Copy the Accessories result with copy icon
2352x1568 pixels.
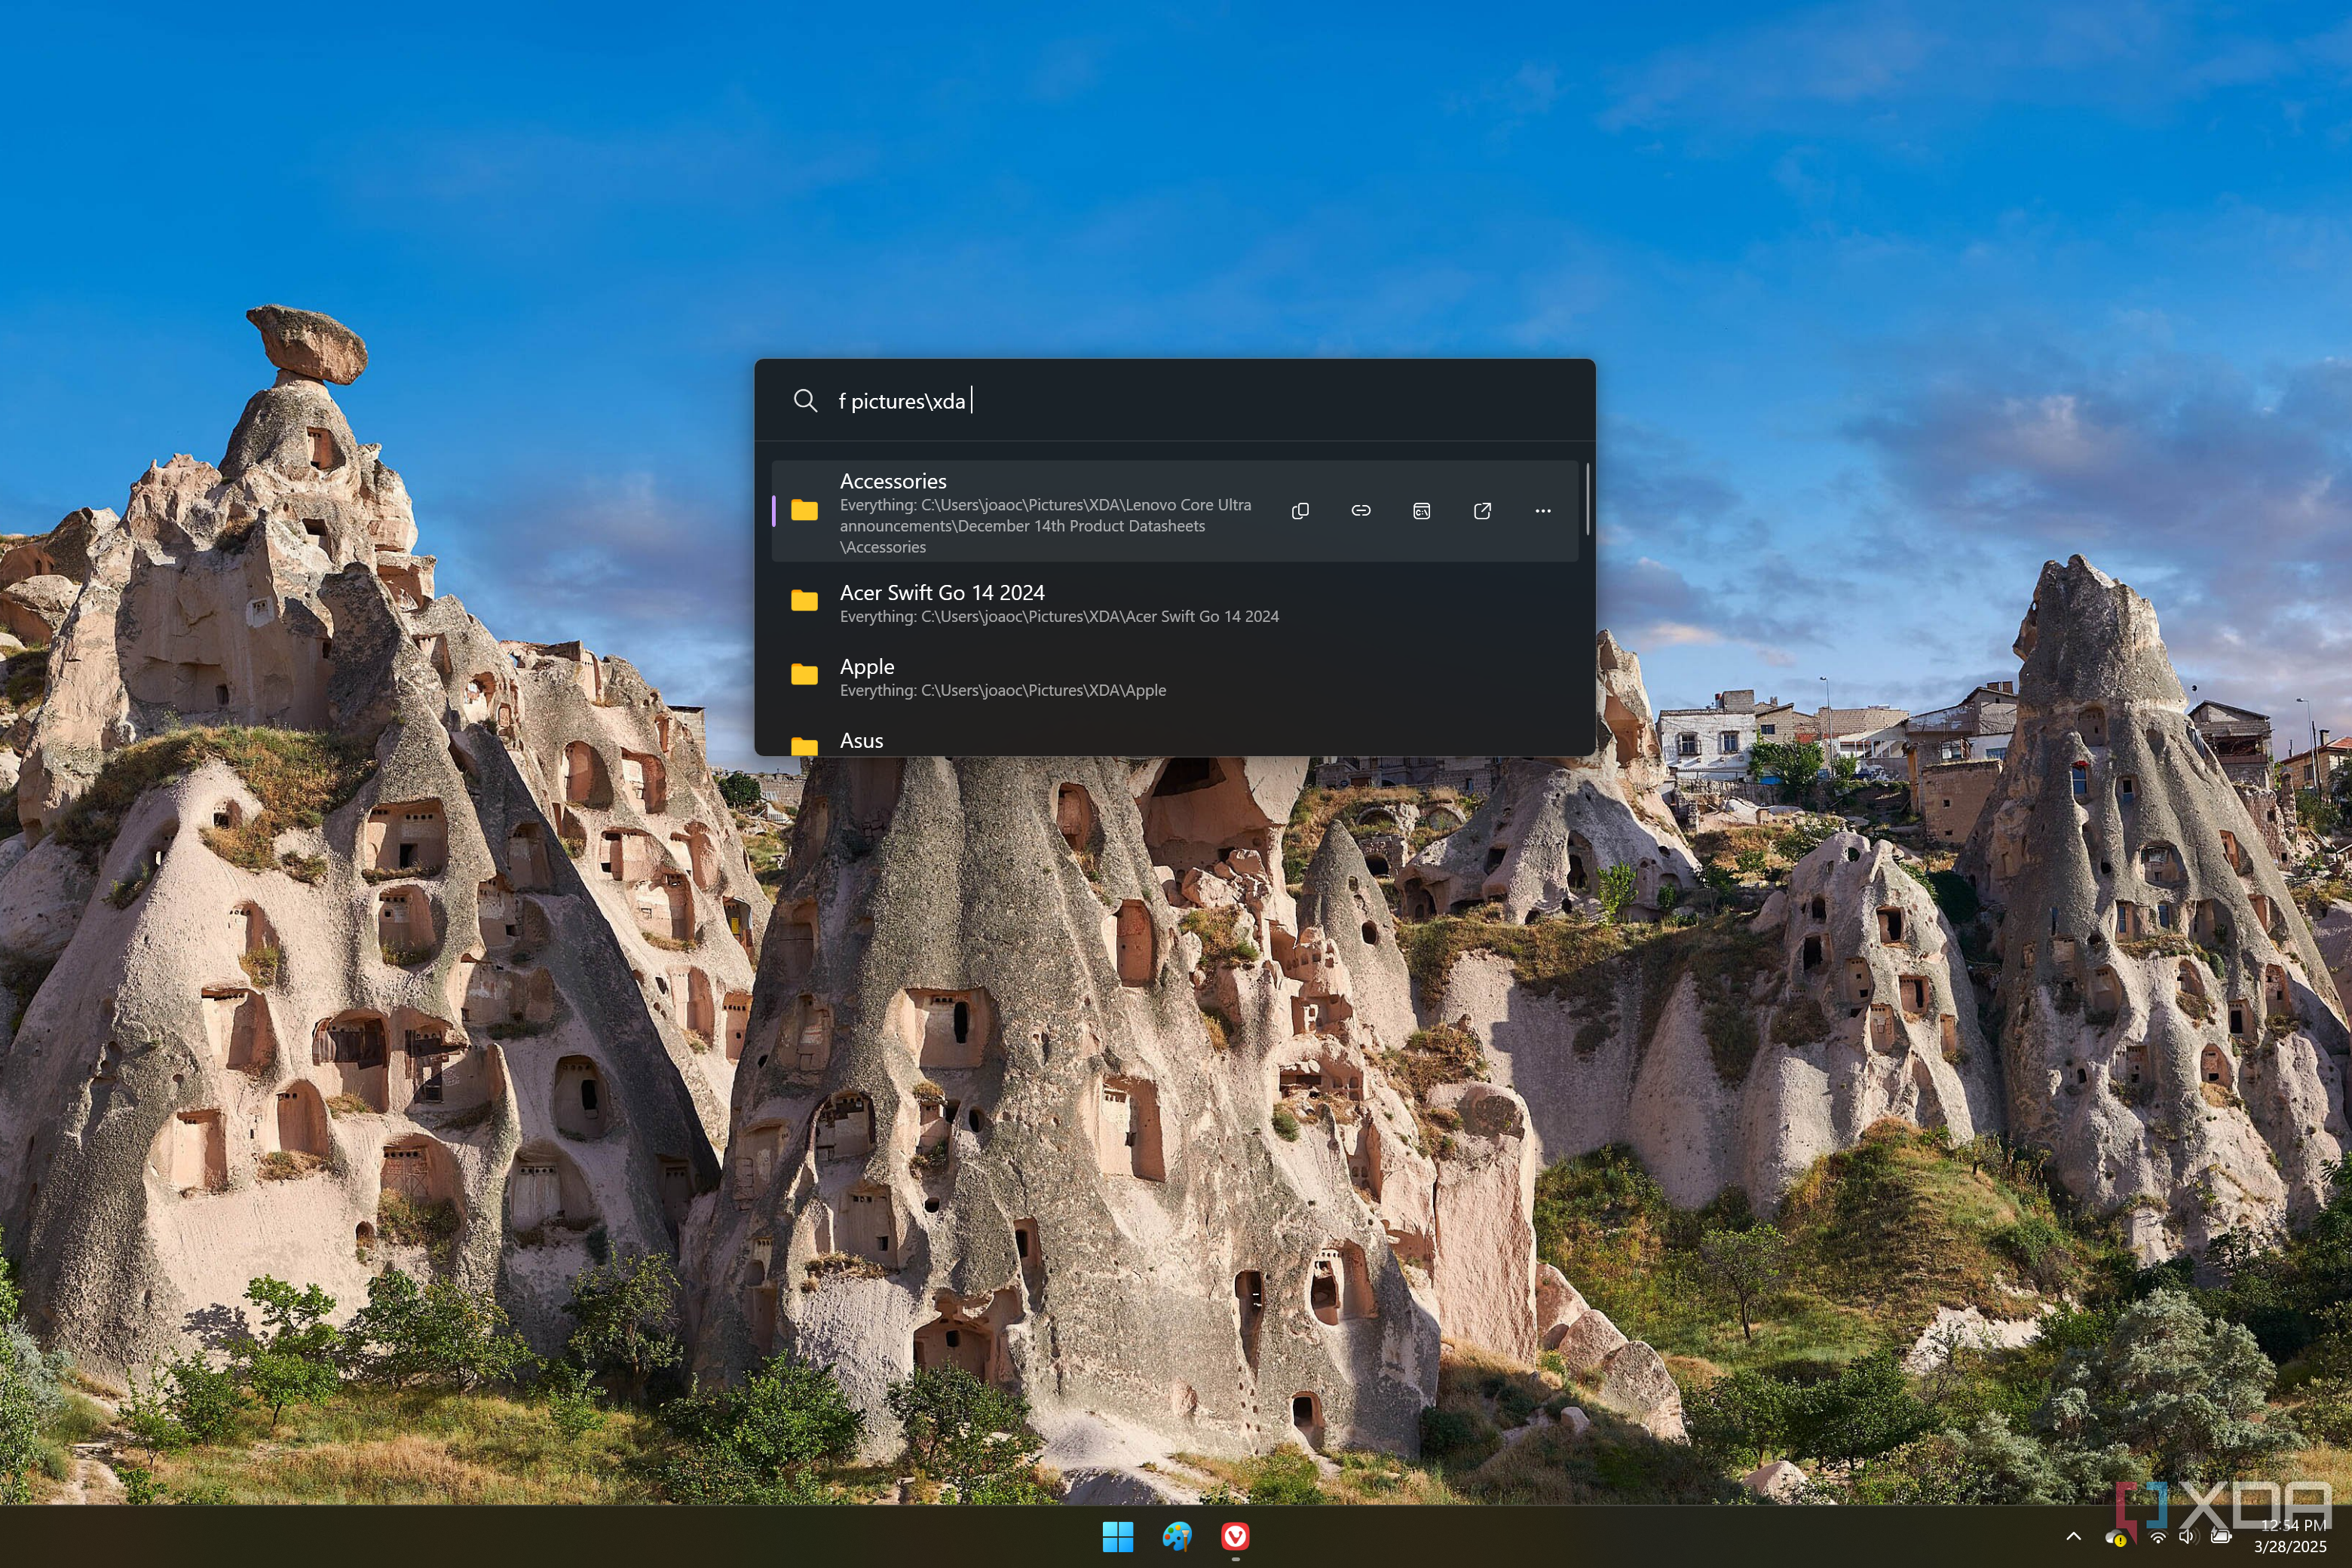tap(1300, 511)
